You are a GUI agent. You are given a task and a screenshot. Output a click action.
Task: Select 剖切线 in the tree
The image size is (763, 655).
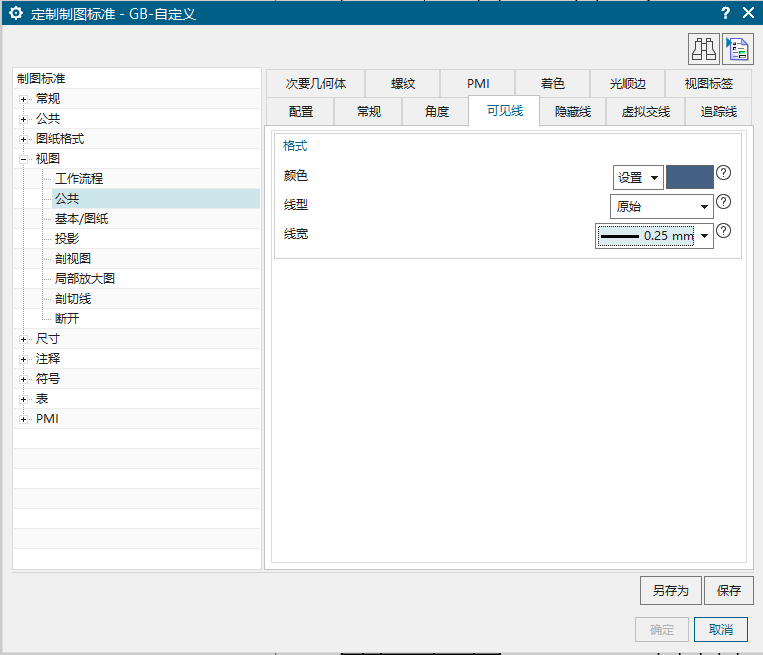tap(73, 298)
